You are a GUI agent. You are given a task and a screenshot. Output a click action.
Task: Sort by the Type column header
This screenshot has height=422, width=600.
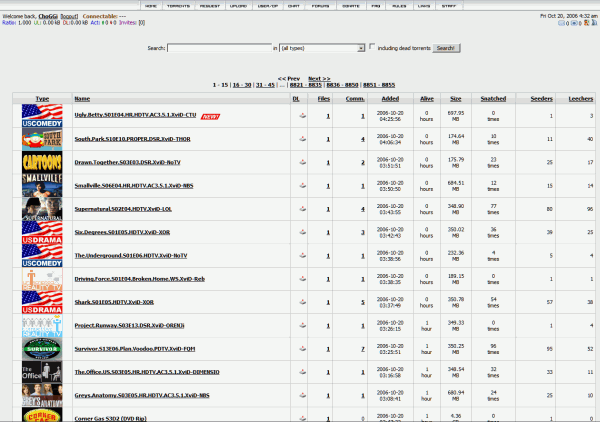pos(42,99)
